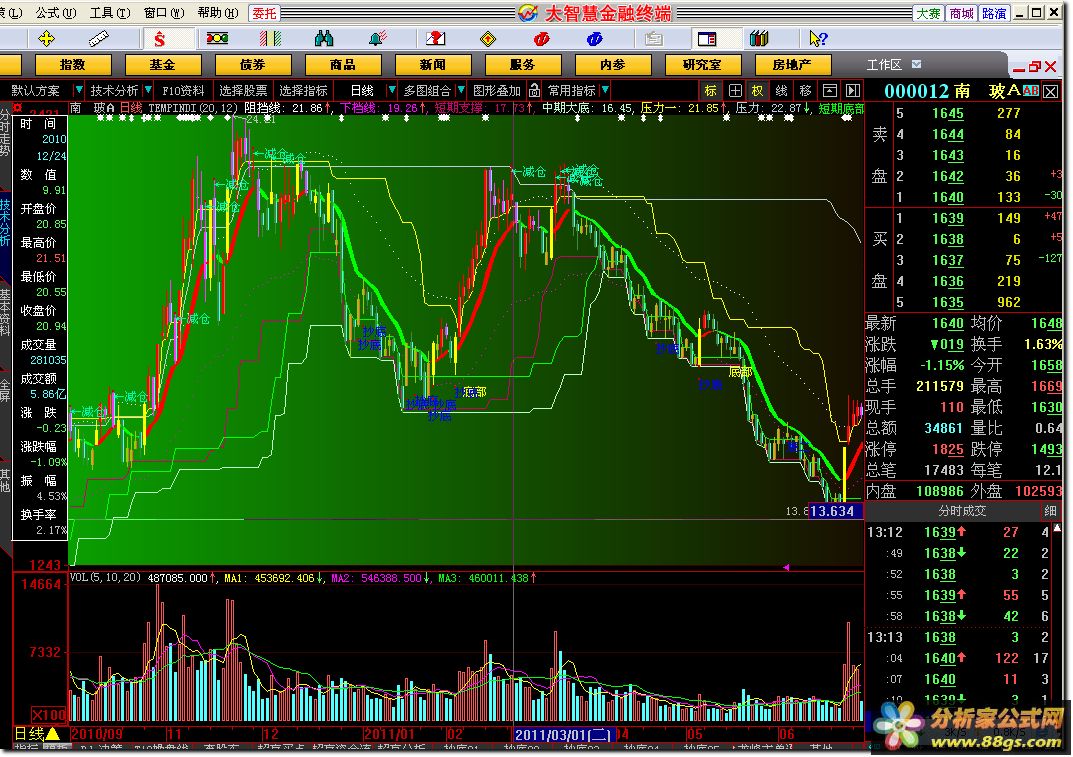Screen dimensions: 1073x757
Task: Open the red dollar sign tool
Action: pos(159,39)
